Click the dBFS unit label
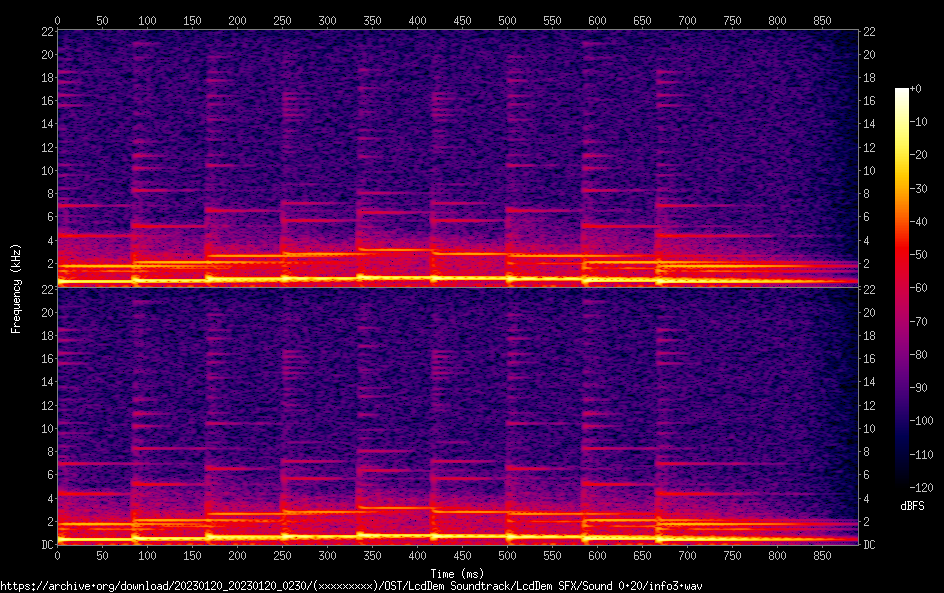944x593 pixels. (x=912, y=507)
